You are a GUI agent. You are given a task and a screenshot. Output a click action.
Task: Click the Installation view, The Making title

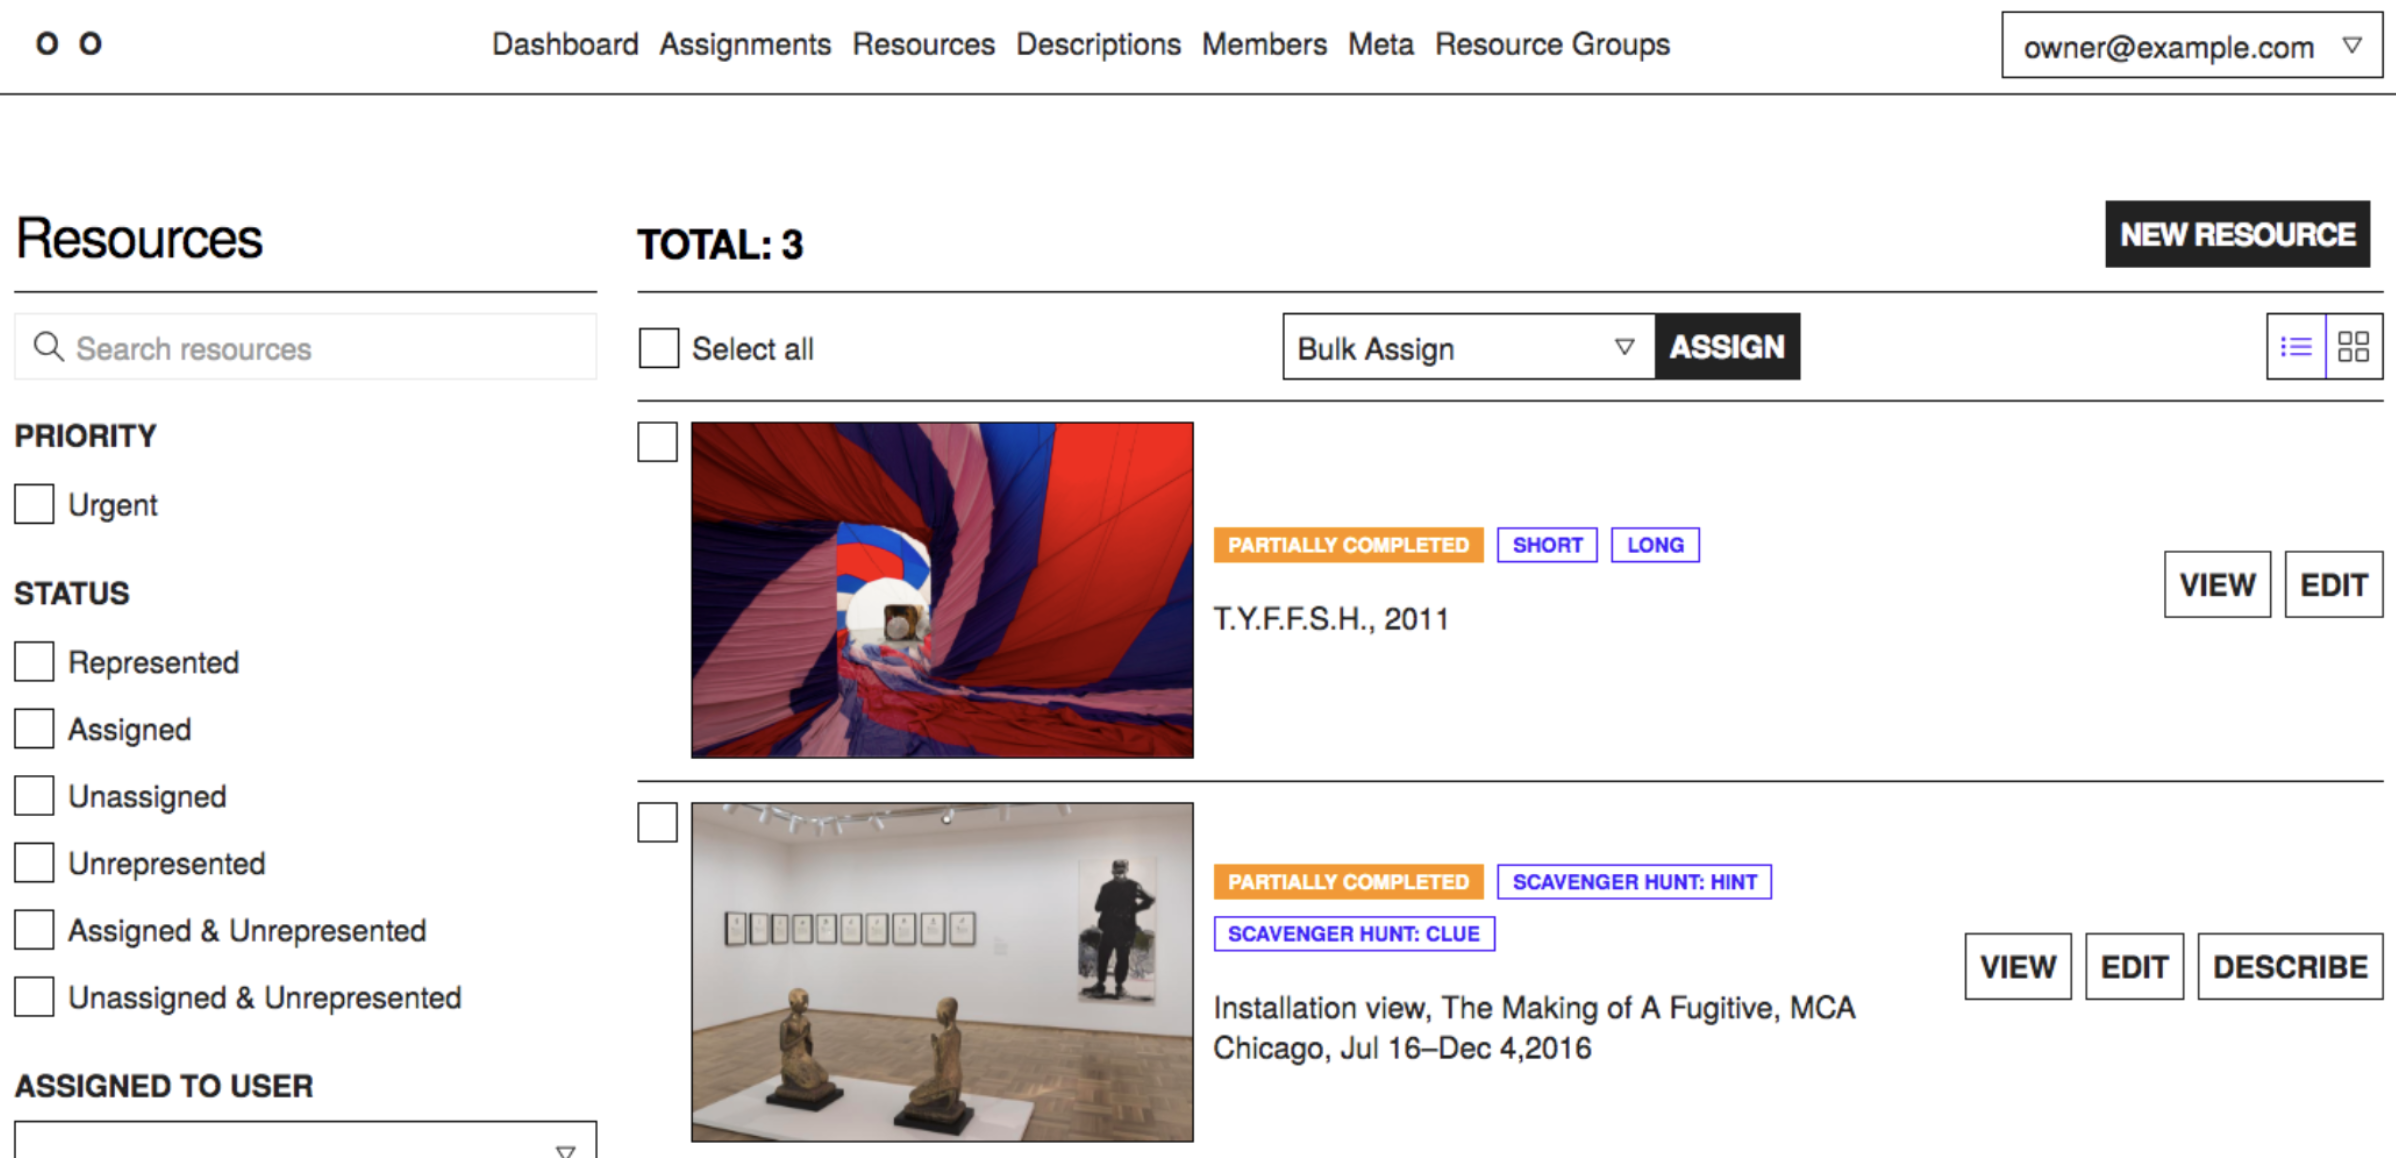click(x=1534, y=1027)
